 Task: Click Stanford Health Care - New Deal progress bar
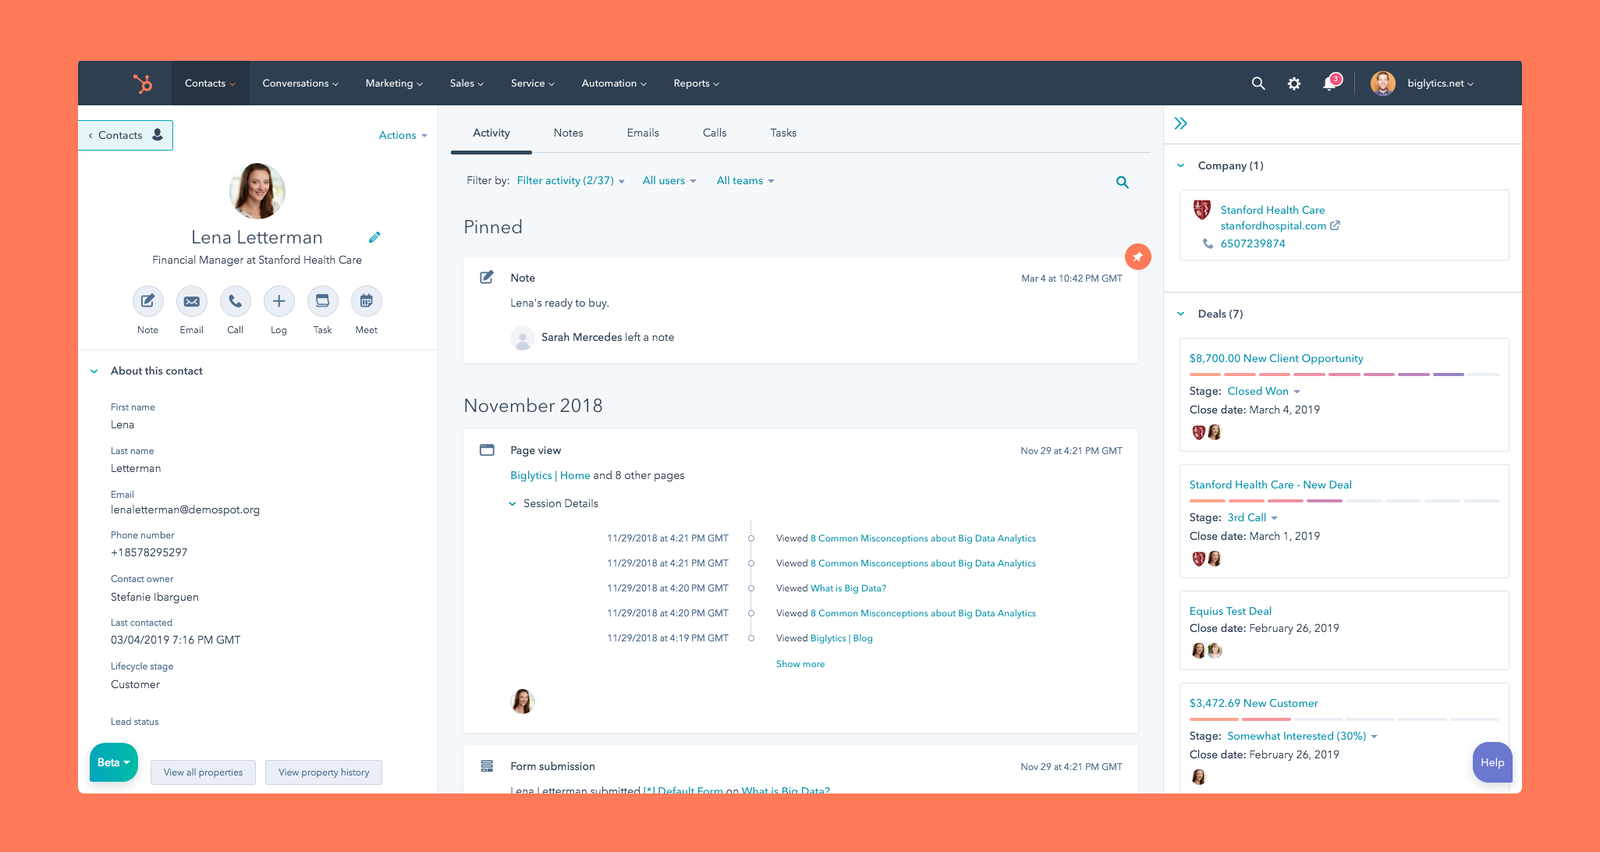1344,500
